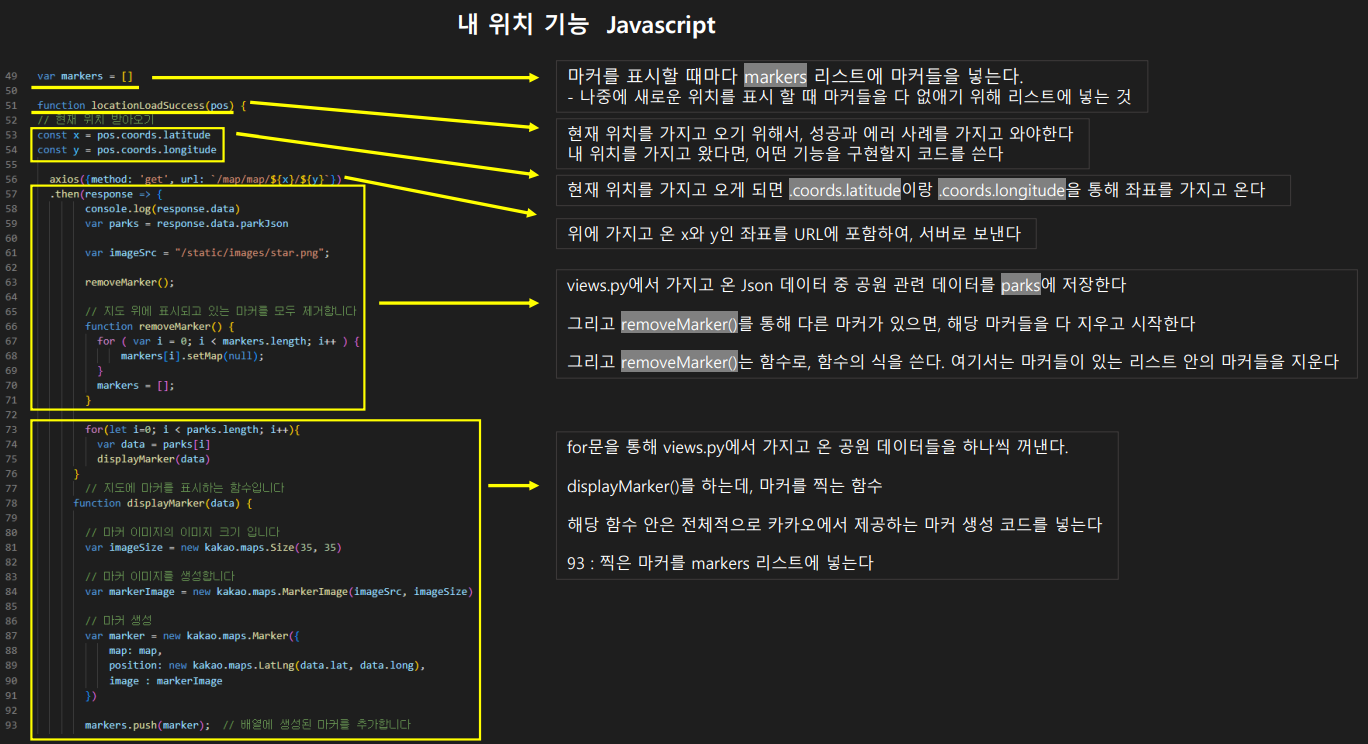Image resolution: width=1368 pixels, height=744 pixels.
Task: Click note "for문을 통해 views.py에서 가지고 온..."
Action: (x=817, y=447)
